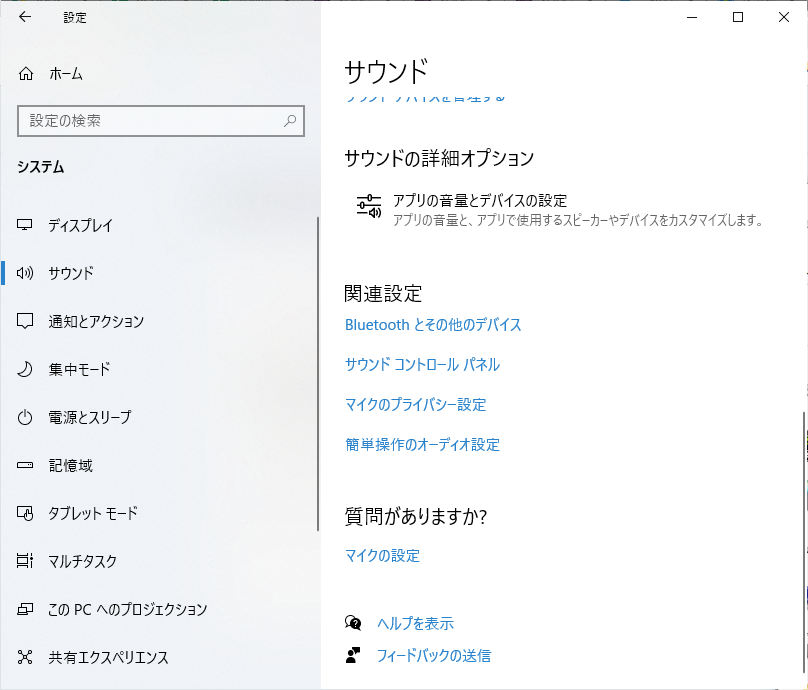Click the help chat bubble icon
The image size is (808, 690).
click(x=353, y=623)
